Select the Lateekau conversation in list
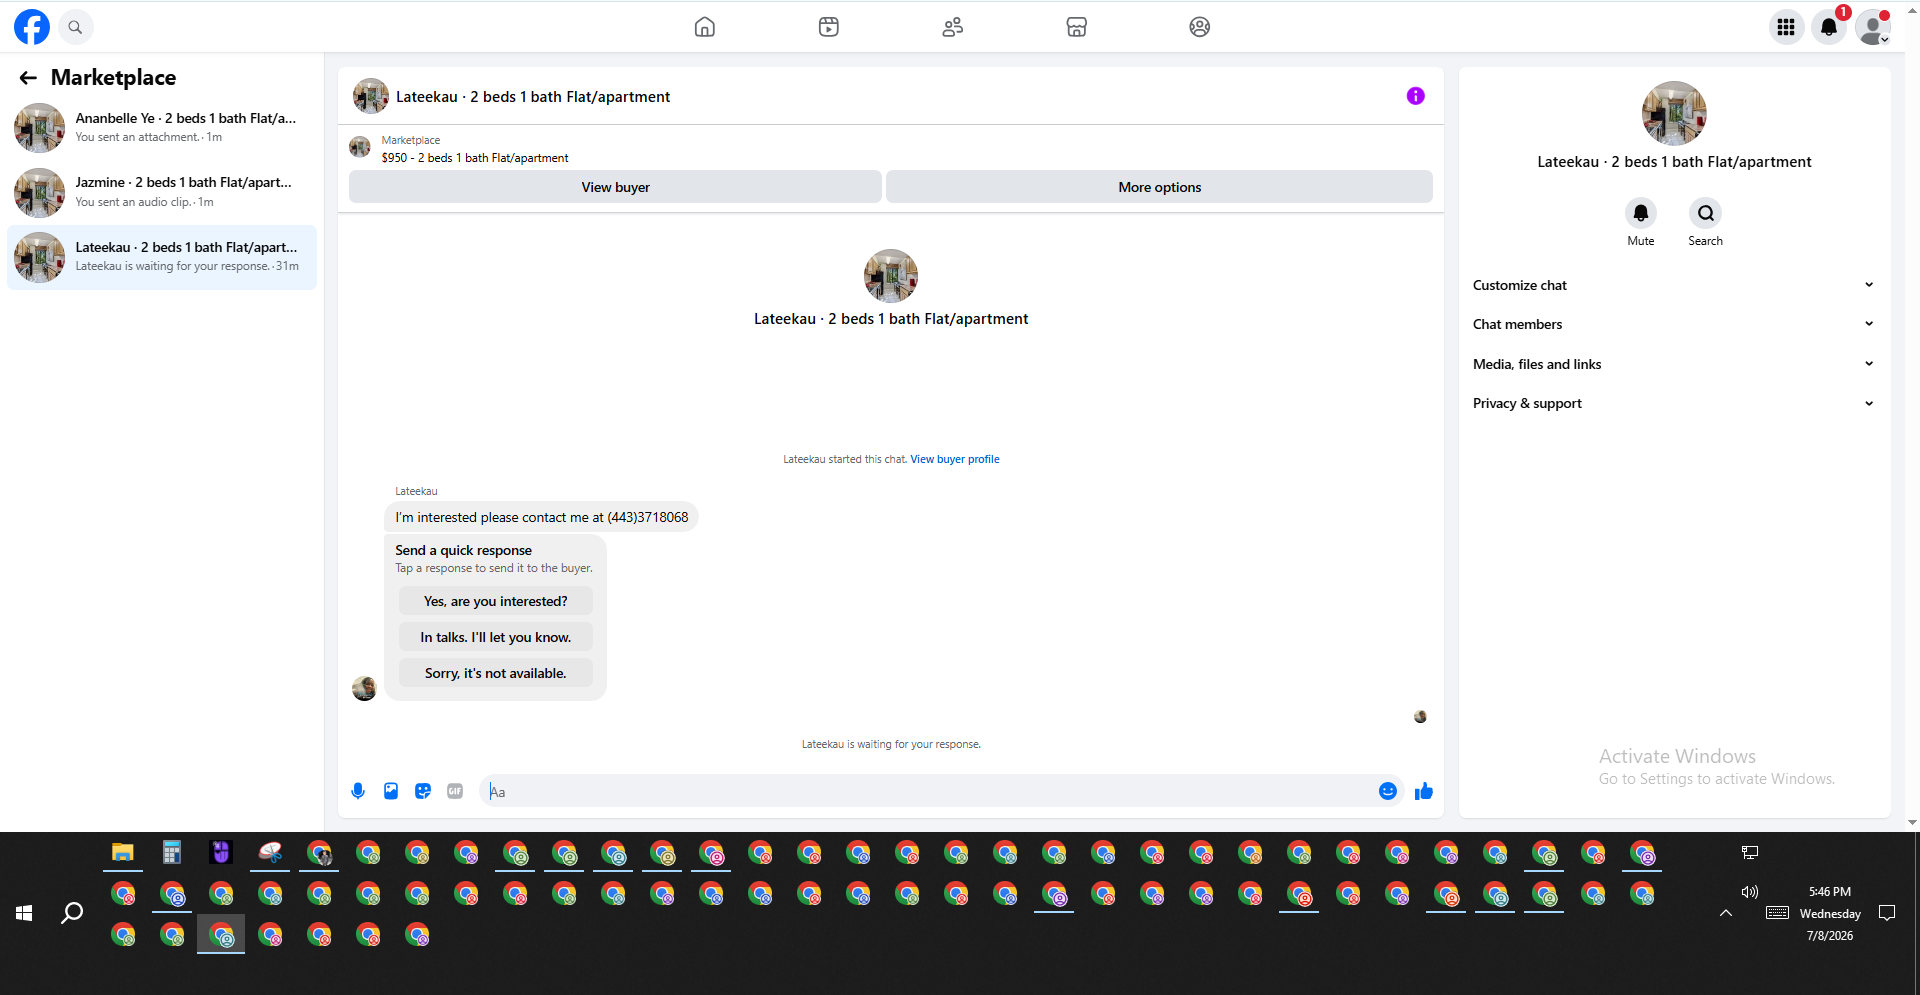The height and width of the screenshot is (995, 1920). point(162,257)
